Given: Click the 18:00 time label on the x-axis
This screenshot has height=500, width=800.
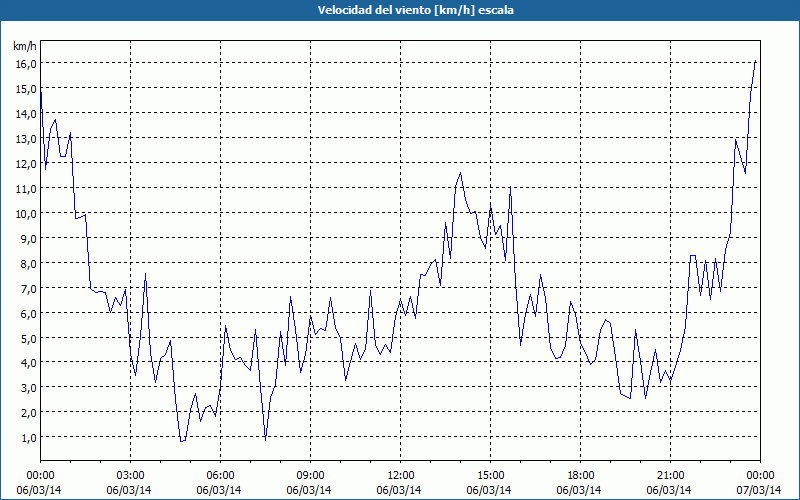Looking at the screenshot, I should (581, 476).
